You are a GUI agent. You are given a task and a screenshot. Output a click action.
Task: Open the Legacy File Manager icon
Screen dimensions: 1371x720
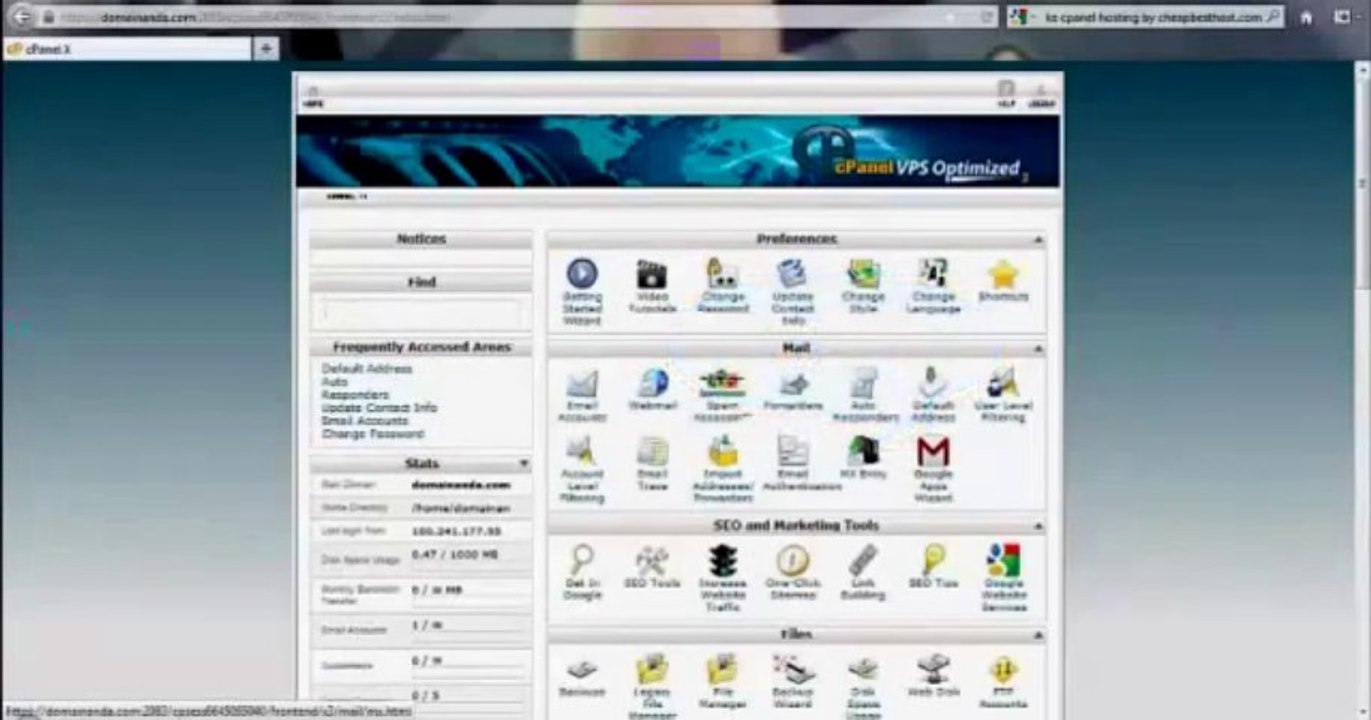coord(652,668)
